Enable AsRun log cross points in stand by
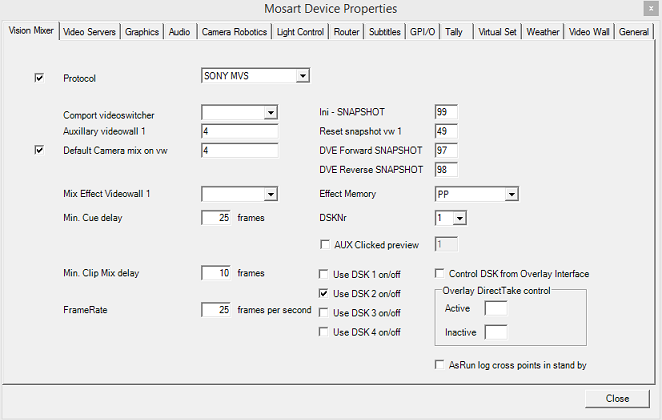 coord(440,366)
